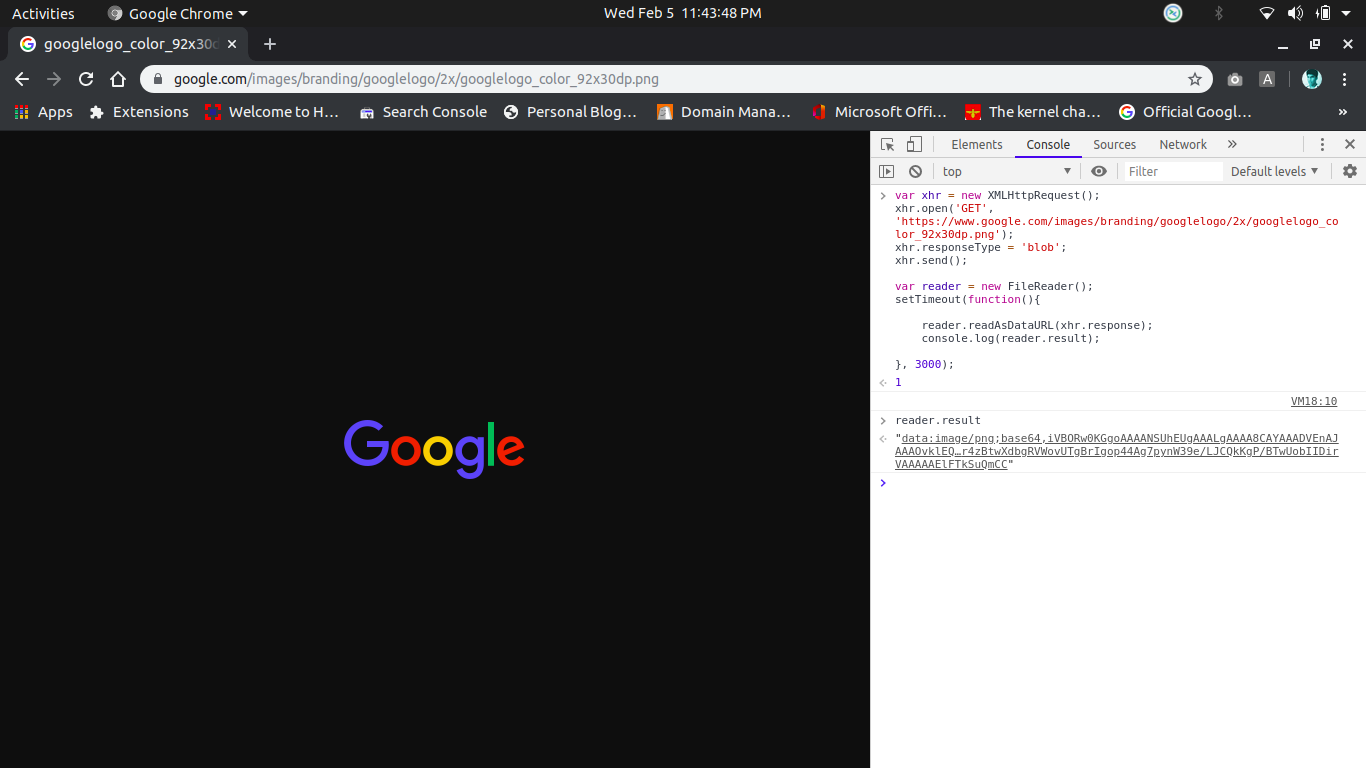The image size is (1366, 768).
Task: Click the 'A' extension icon
Action: click(1267, 79)
